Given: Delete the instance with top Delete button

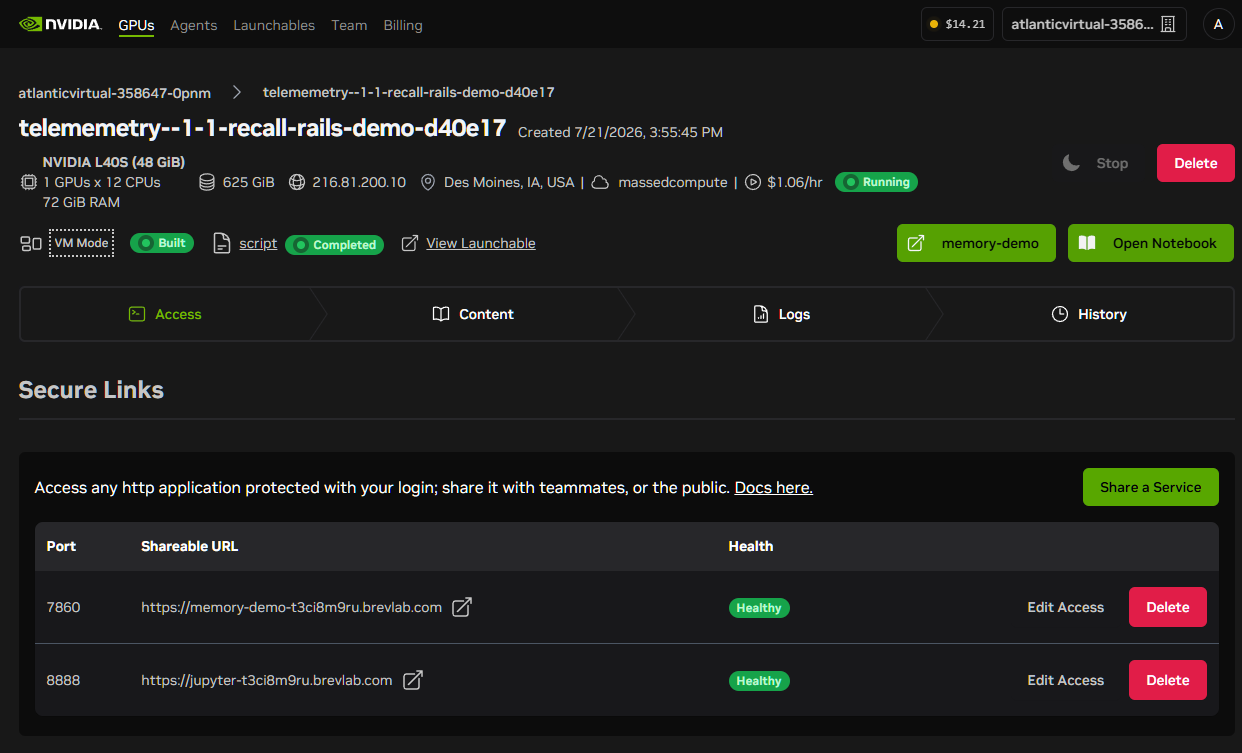Looking at the screenshot, I should [x=1196, y=163].
